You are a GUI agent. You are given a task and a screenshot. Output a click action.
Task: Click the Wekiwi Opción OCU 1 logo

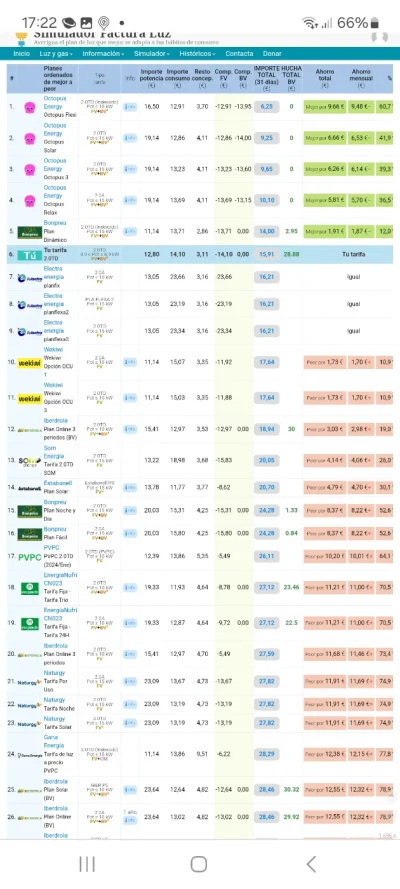point(29,362)
